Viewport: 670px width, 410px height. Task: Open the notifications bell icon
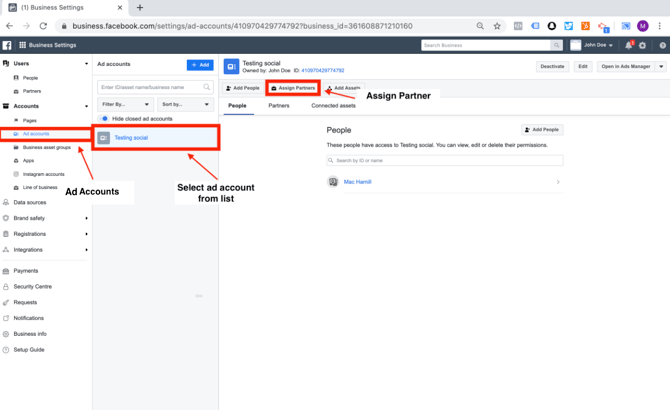pos(629,45)
